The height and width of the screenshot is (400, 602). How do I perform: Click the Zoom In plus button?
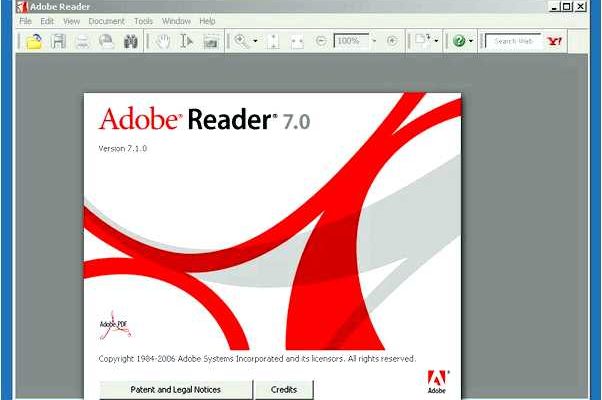tap(392, 40)
